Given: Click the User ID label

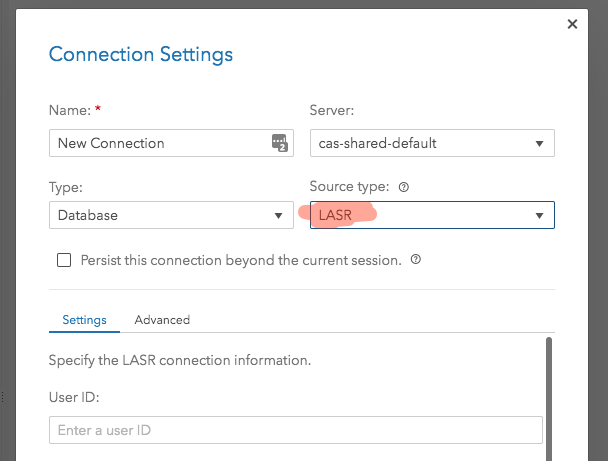Looking at the screenshot, I should 74,397.
